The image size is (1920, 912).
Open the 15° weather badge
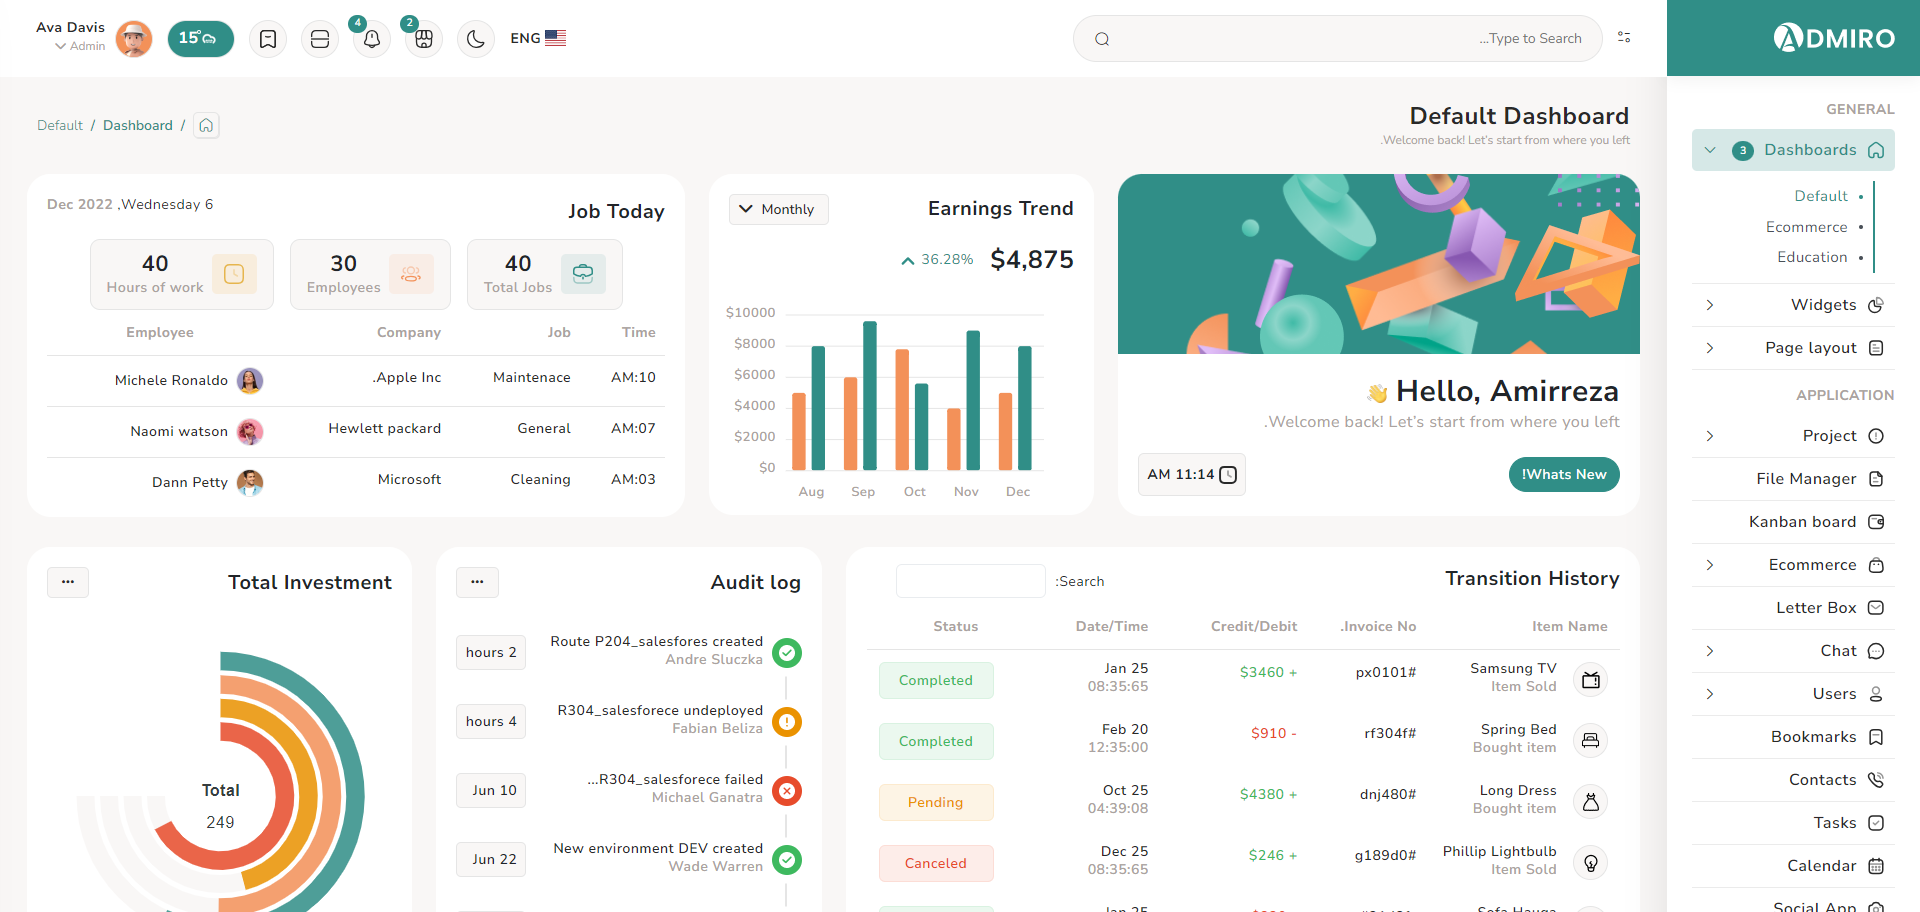point(200,39)
